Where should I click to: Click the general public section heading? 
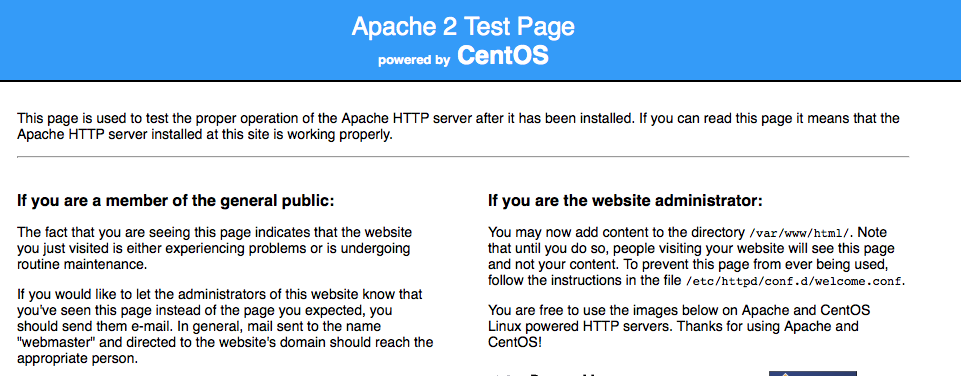click(x=176, y=201)
